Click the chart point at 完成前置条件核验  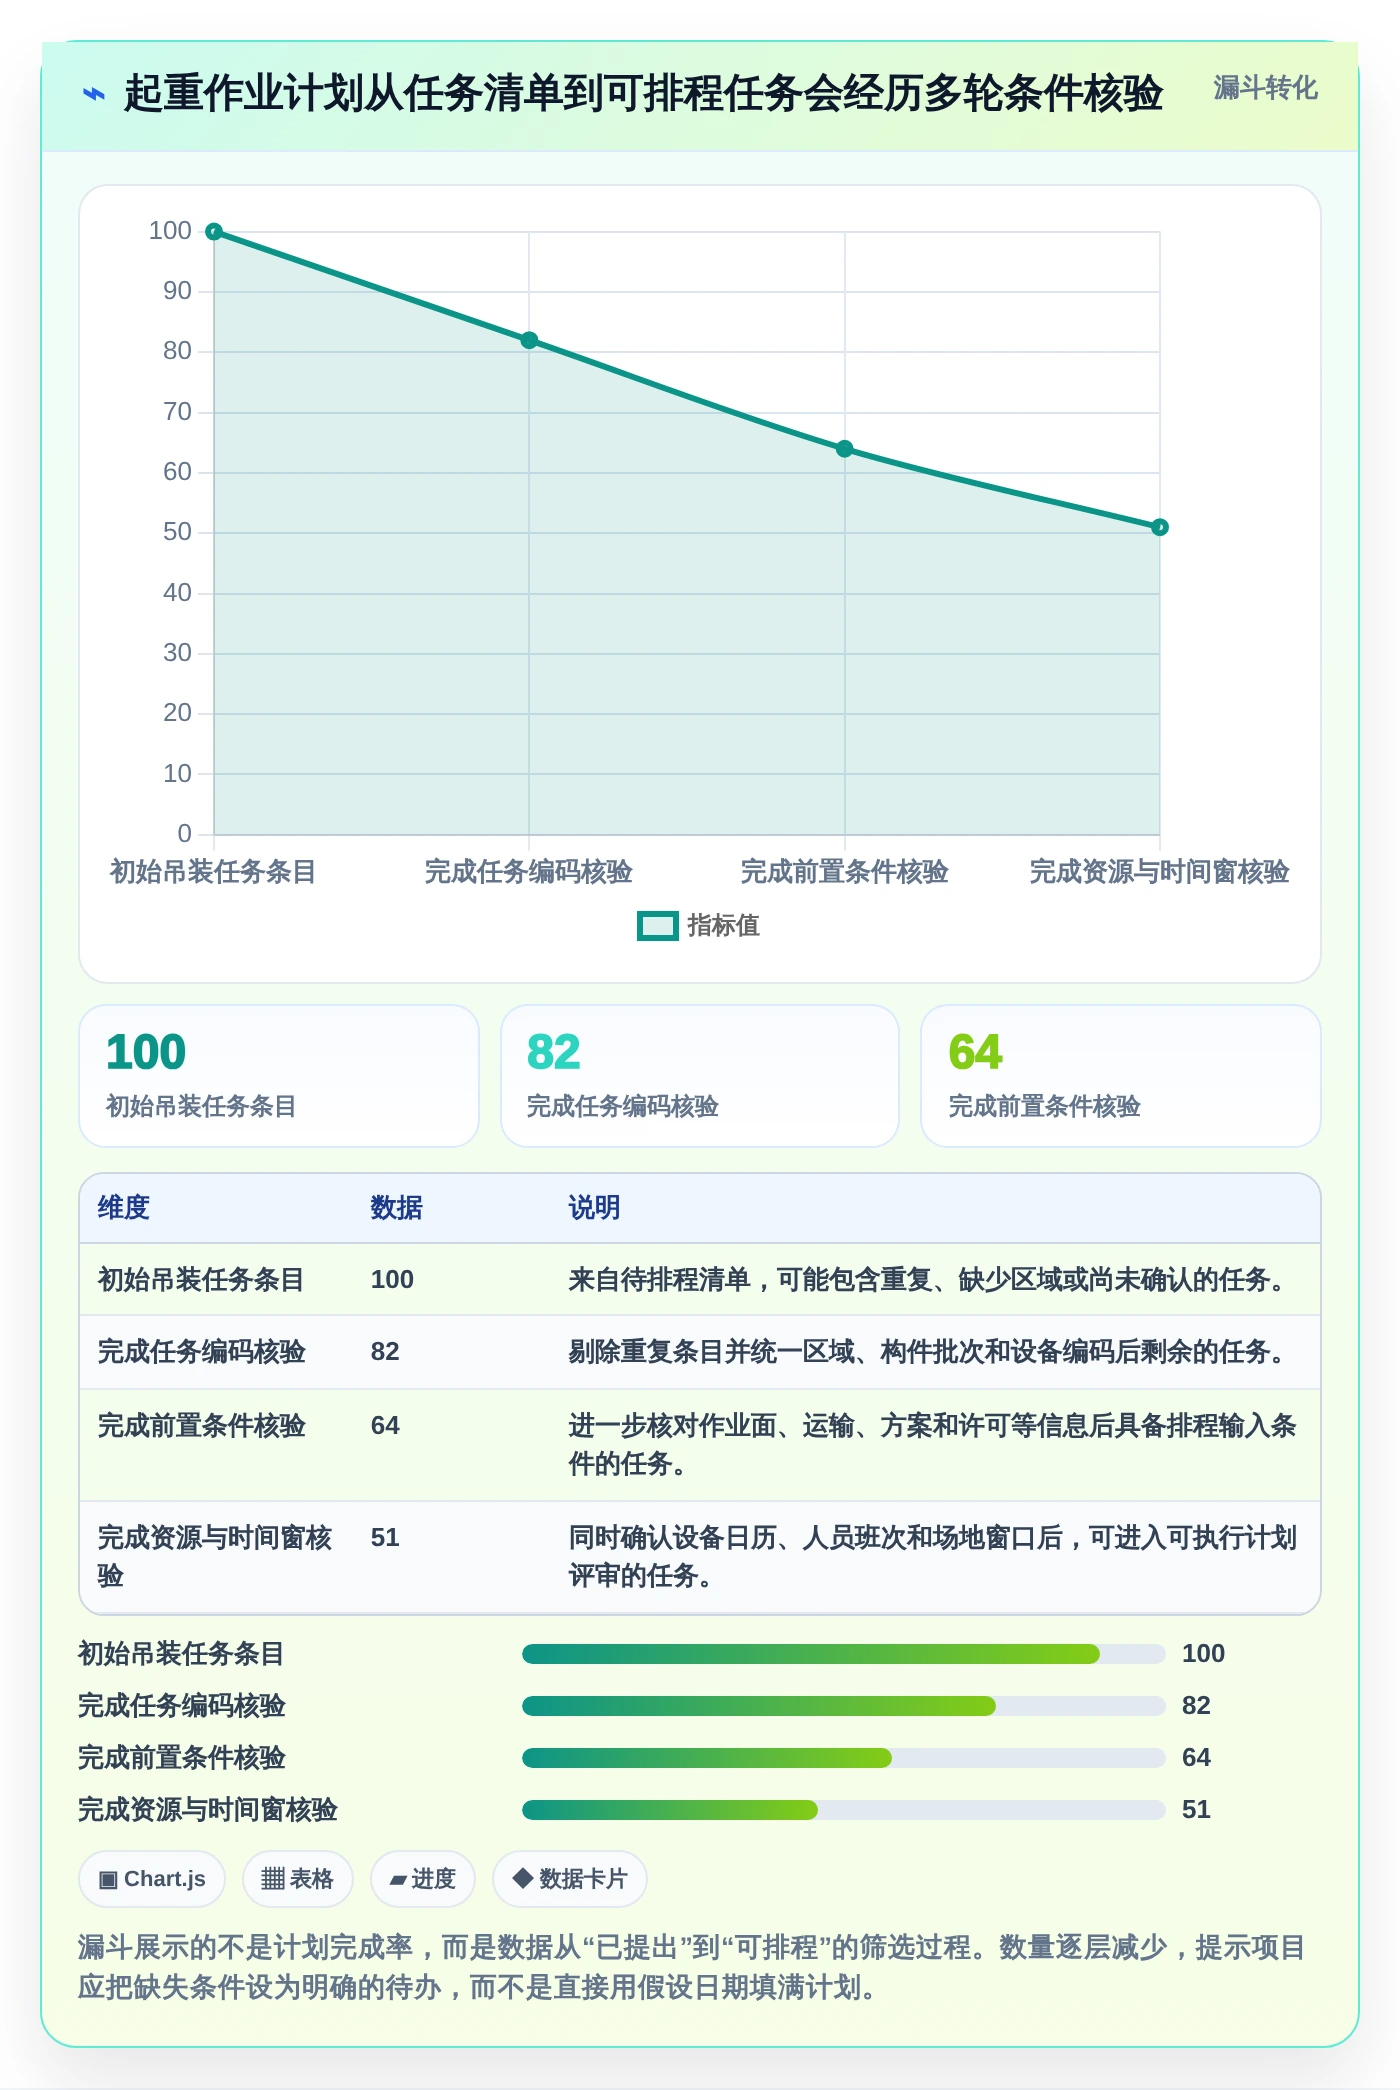[845, 449]
